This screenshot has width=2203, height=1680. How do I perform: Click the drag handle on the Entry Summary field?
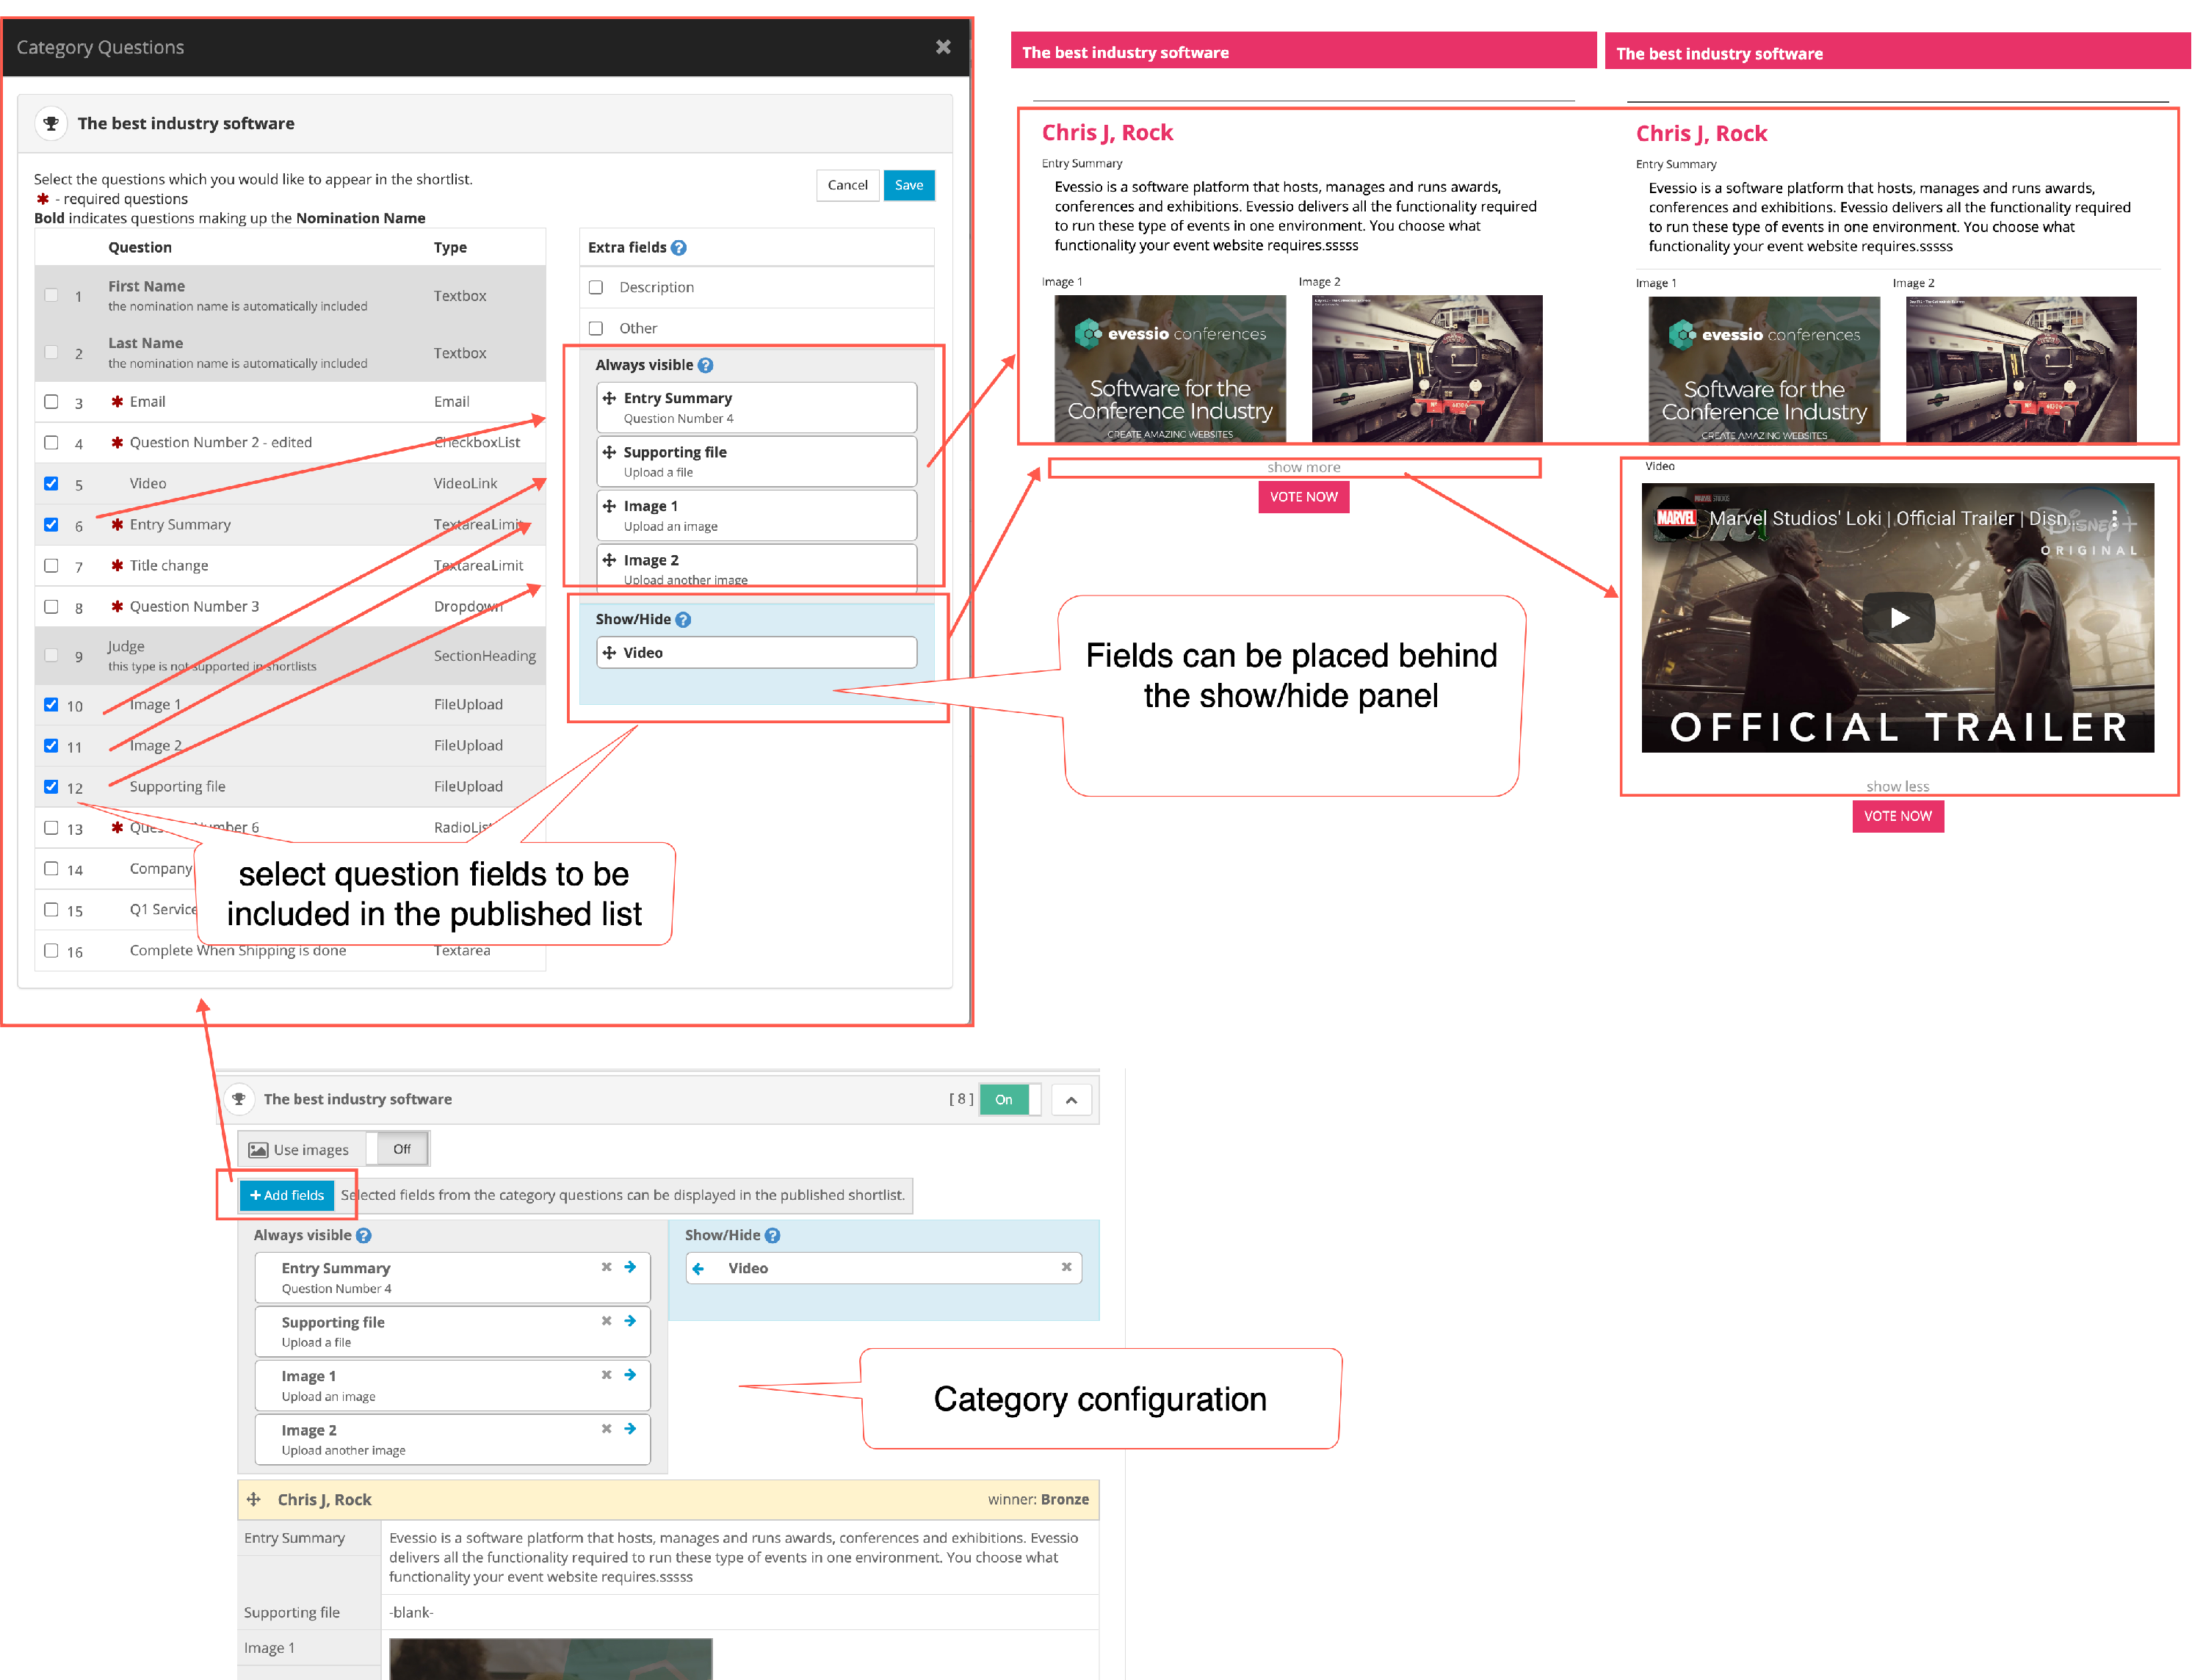[609, 399]
